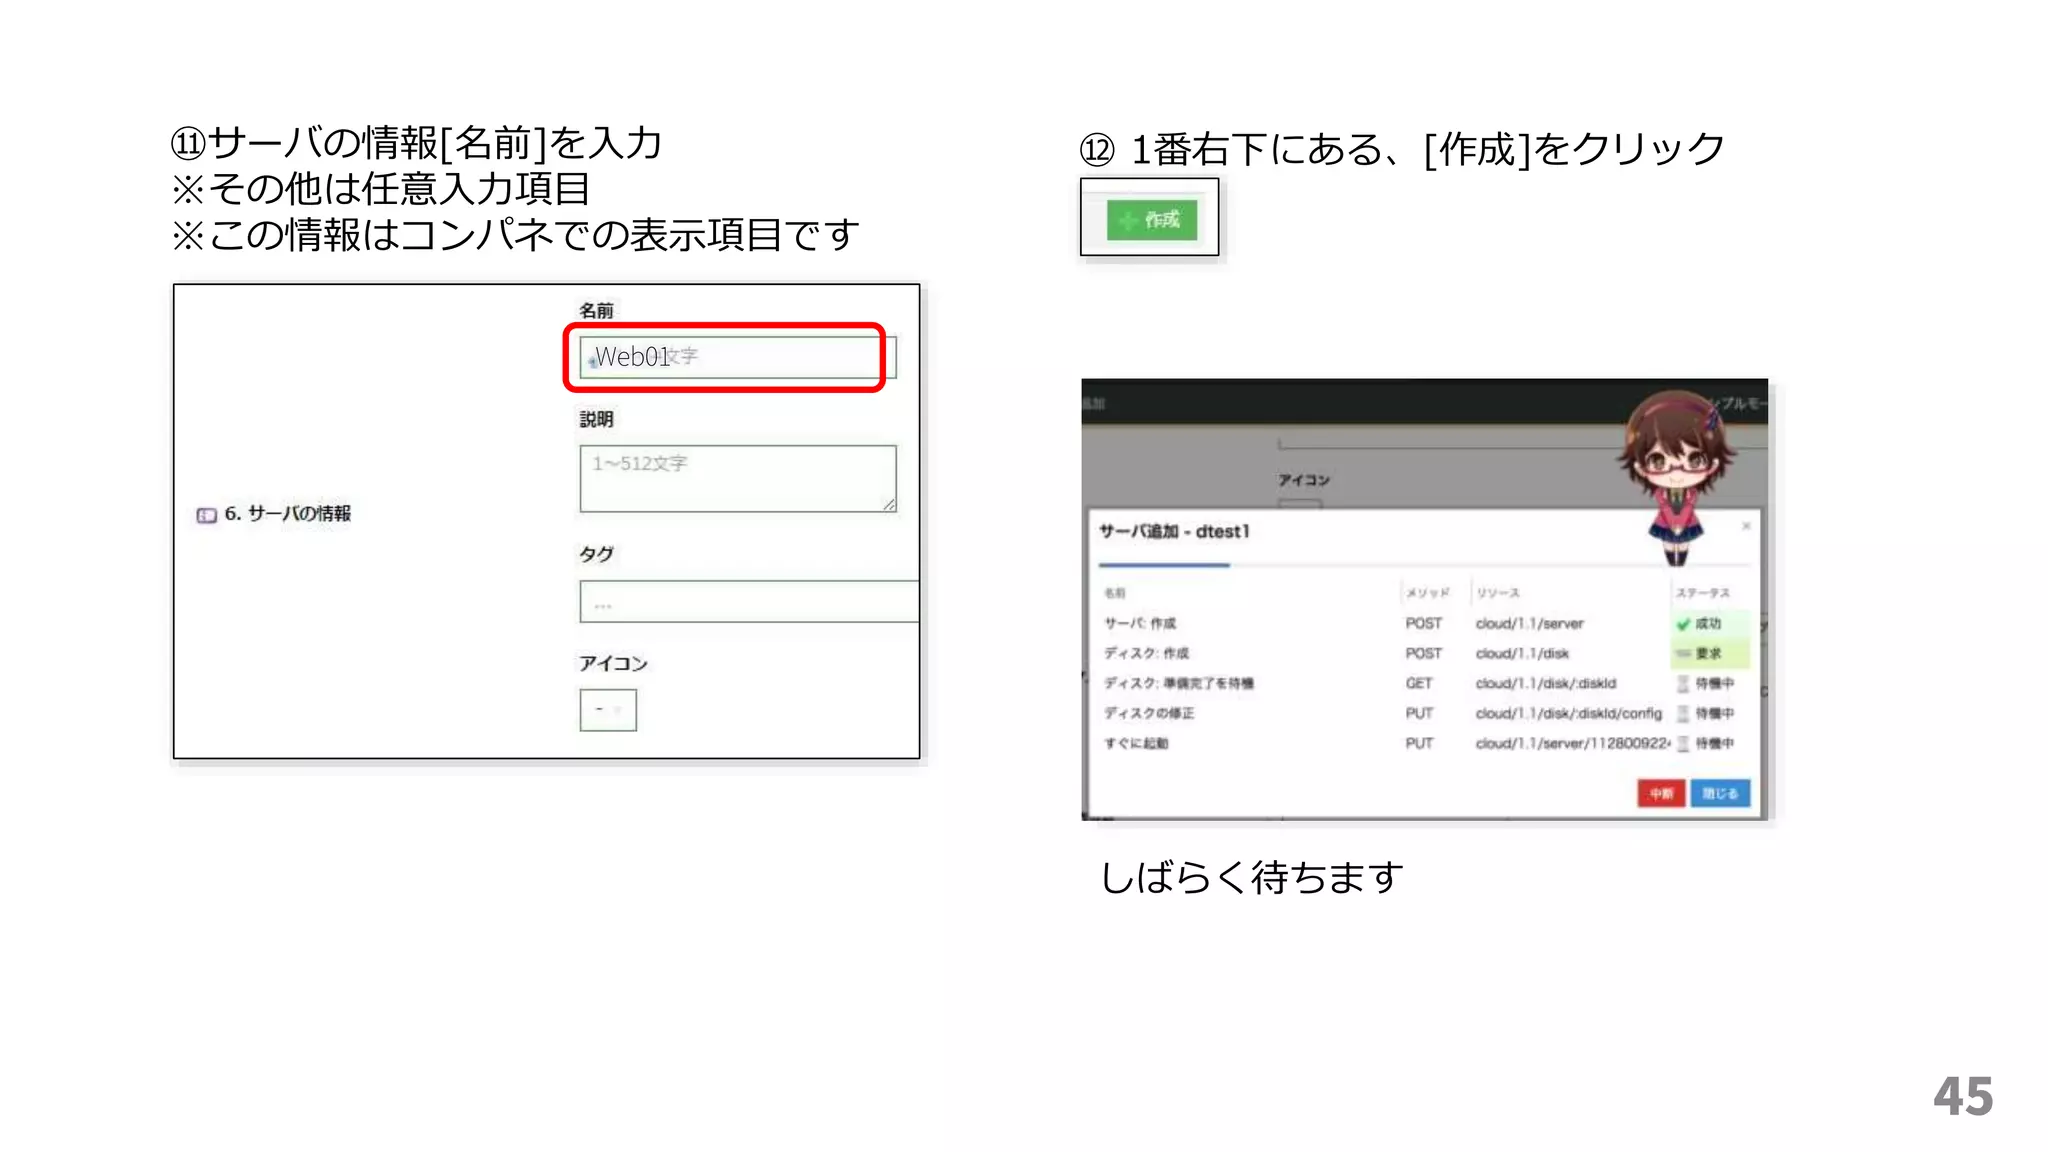The height and width of the screenshot is (1152, 2048).
Task: Click the ディスク: 作成 row name
Action: coord(1146,653)
